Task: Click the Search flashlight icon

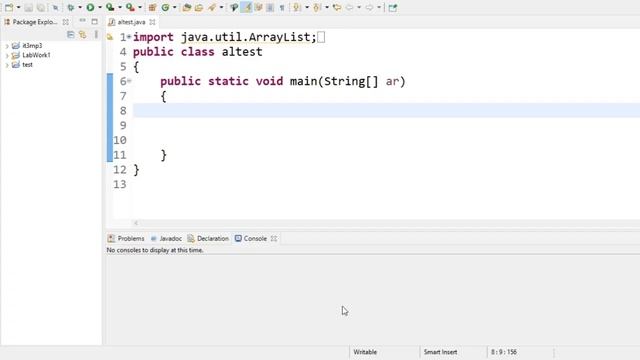Action: tap(212, 7)
